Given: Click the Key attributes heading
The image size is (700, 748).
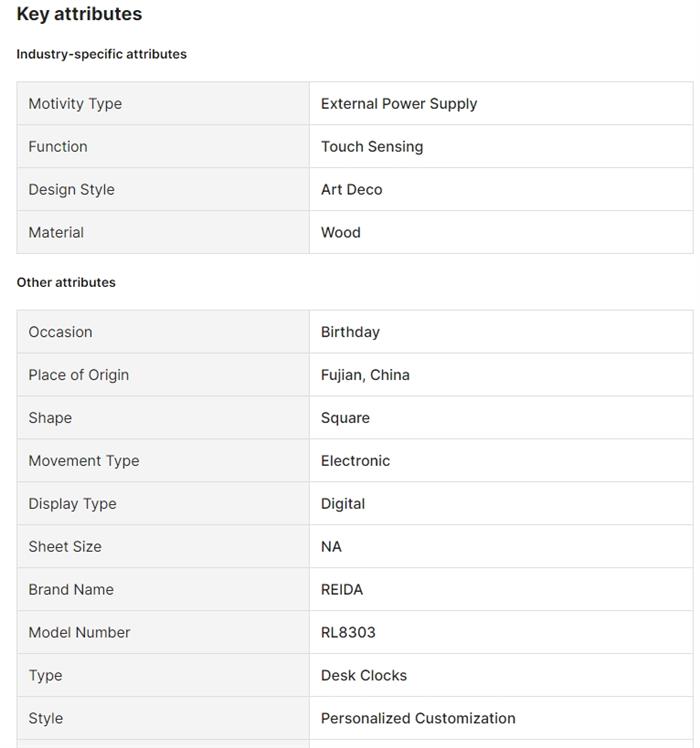Looking at the screenshot, I should 79,14.
